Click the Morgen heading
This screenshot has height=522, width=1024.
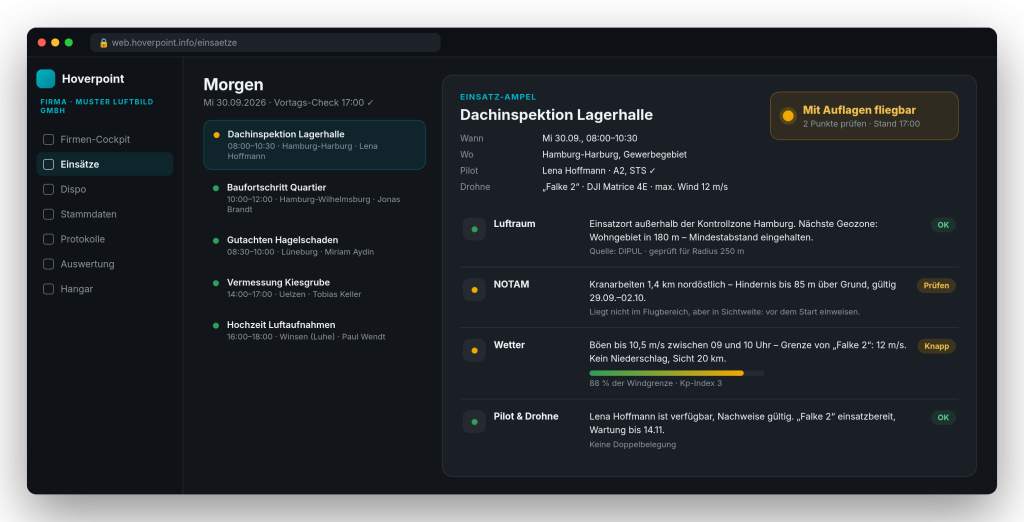[x=233, y=85]
